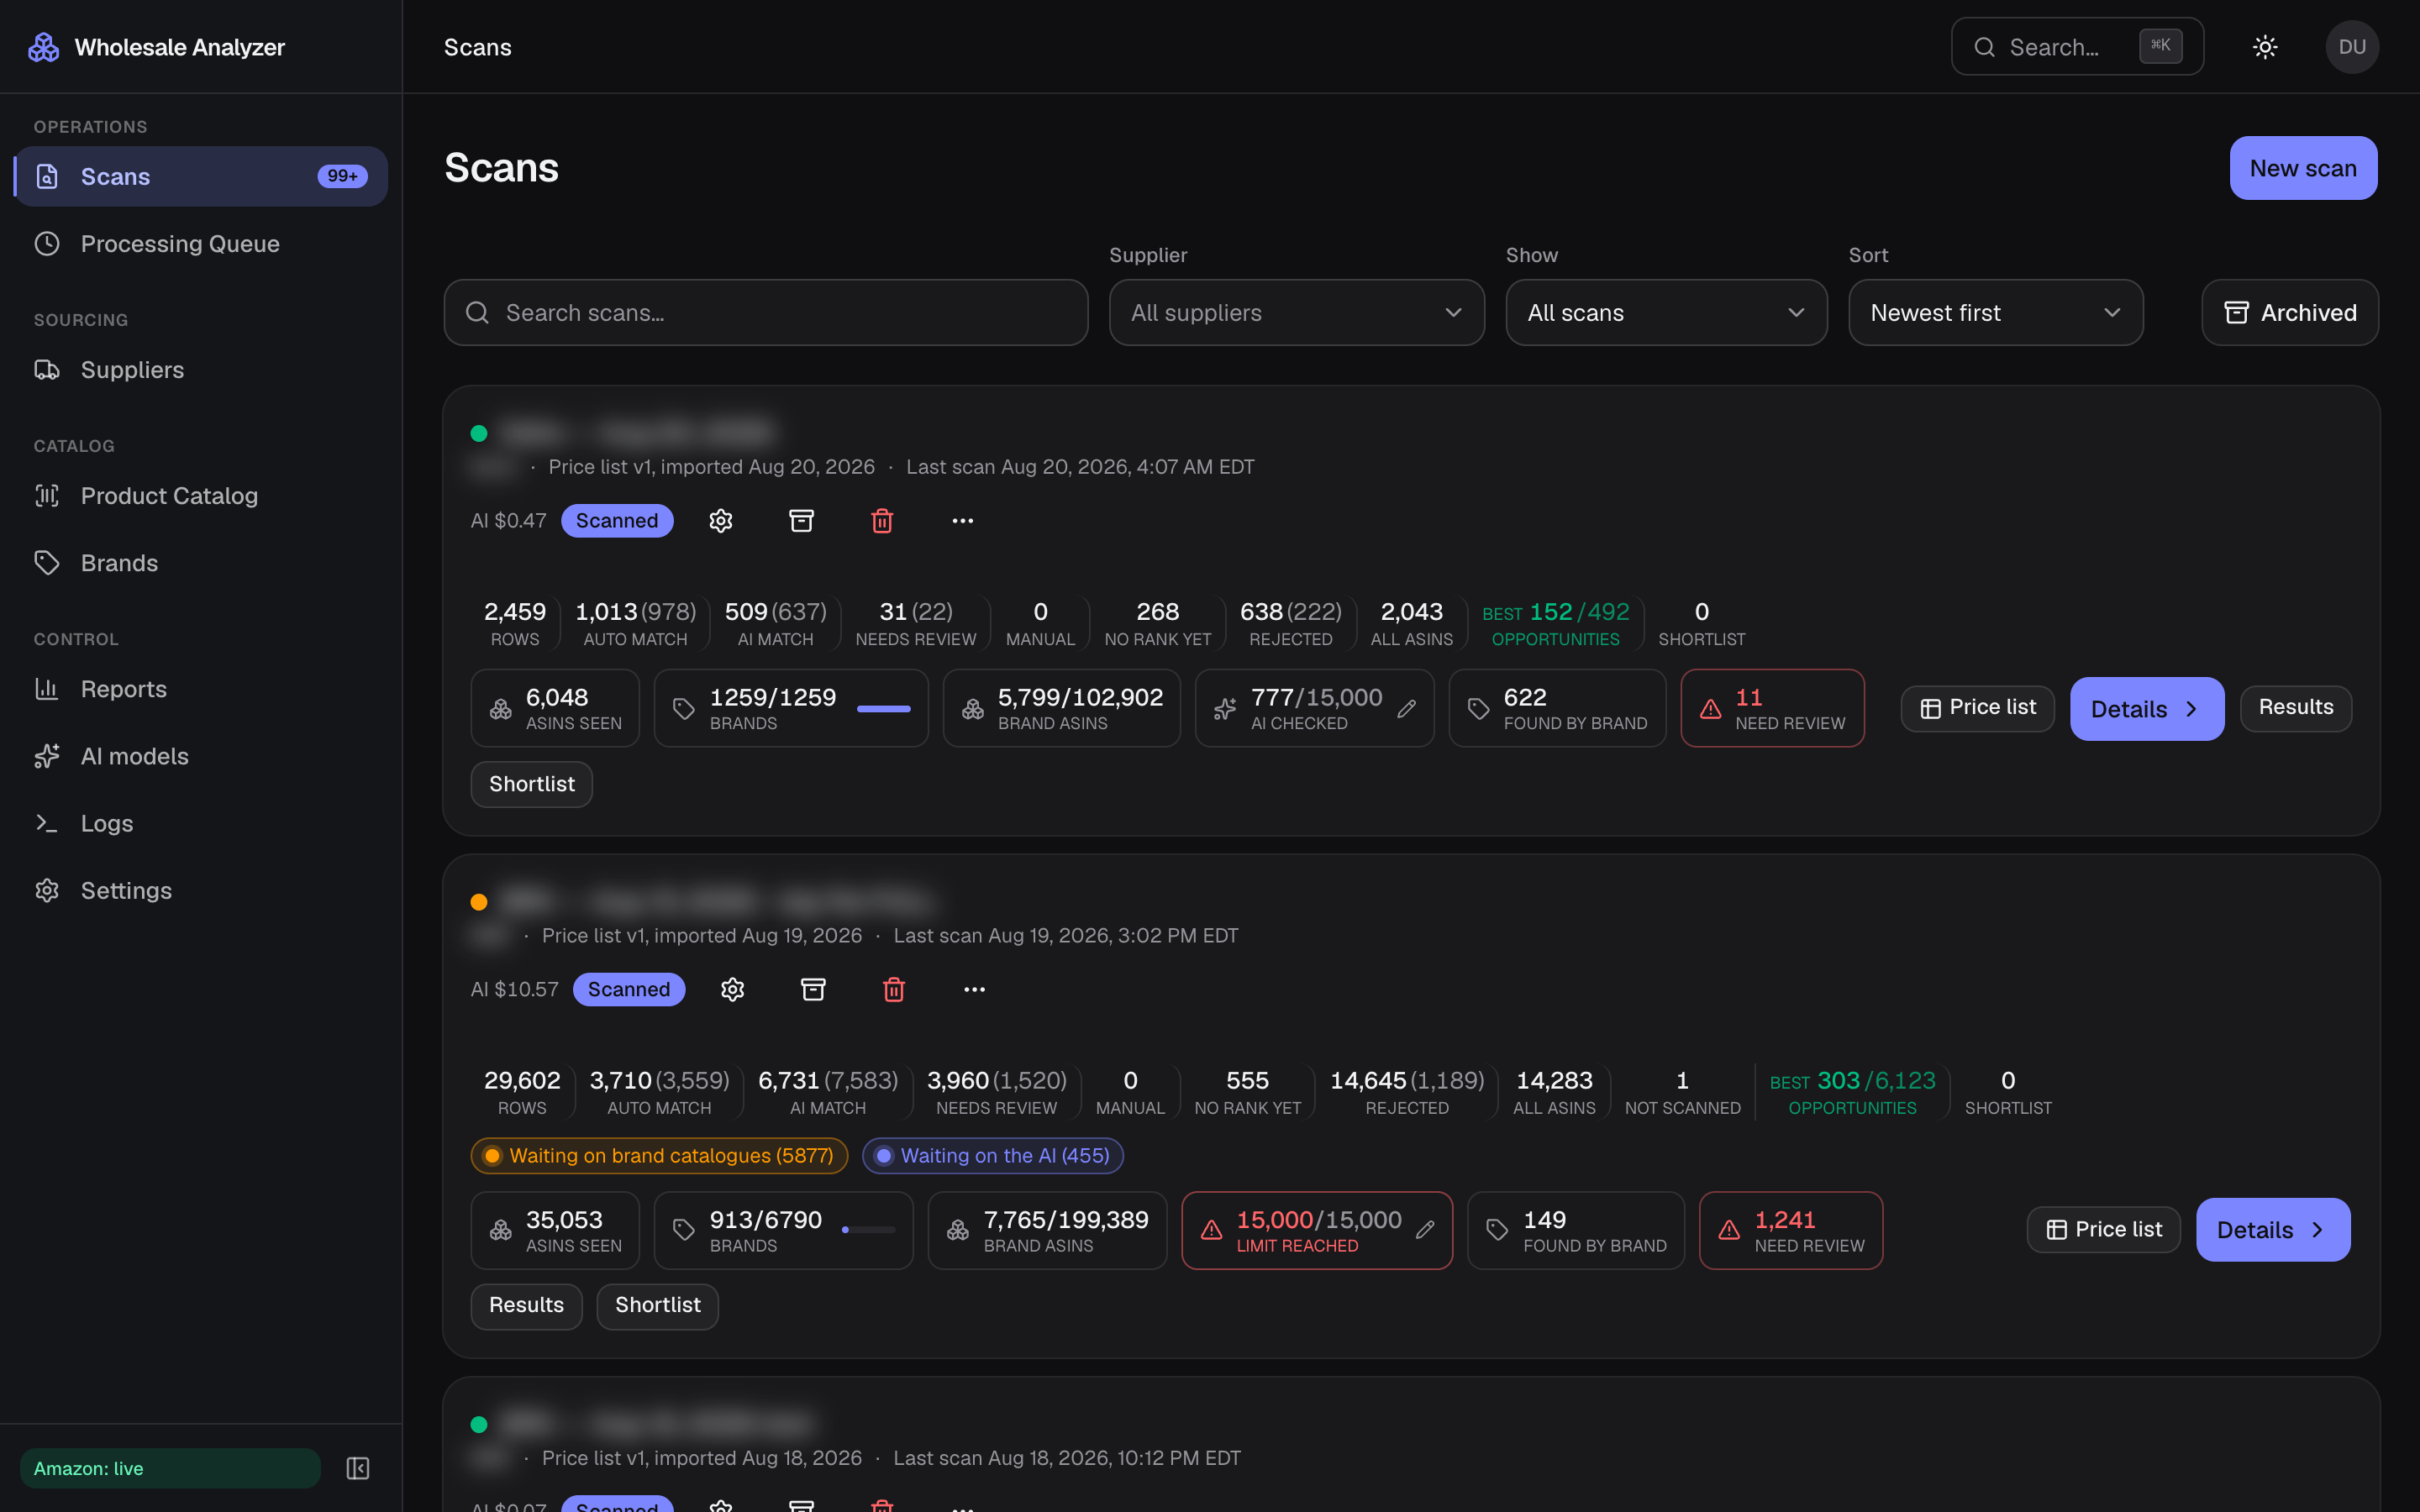Open Brands in the sidebar
Screen dimensions: 2420x1512
tap(201, 562)
